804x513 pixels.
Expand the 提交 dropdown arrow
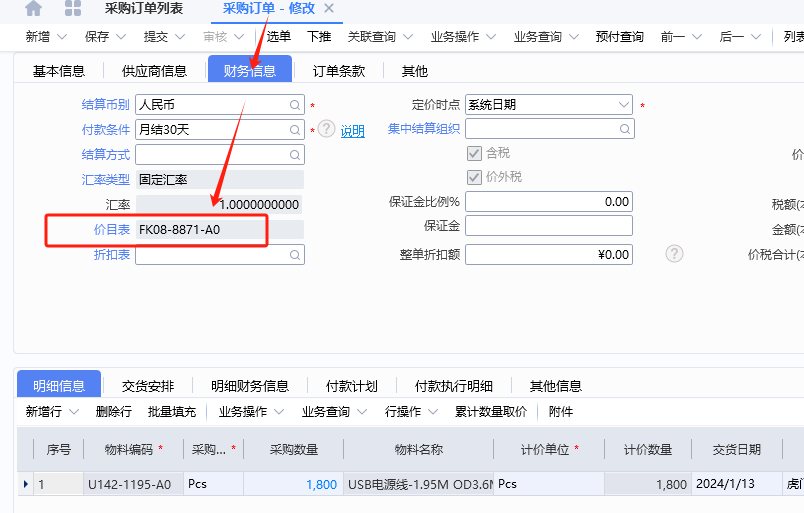click(x=180, y=37)
